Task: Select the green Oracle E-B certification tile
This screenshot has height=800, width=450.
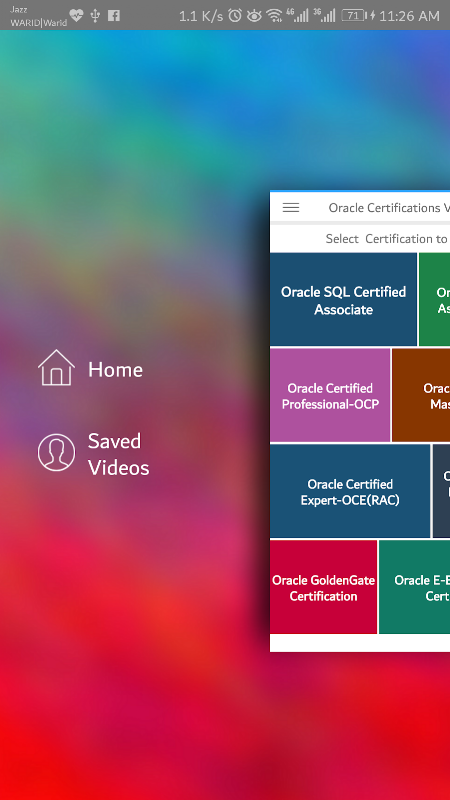Action: tap(415, 587)
